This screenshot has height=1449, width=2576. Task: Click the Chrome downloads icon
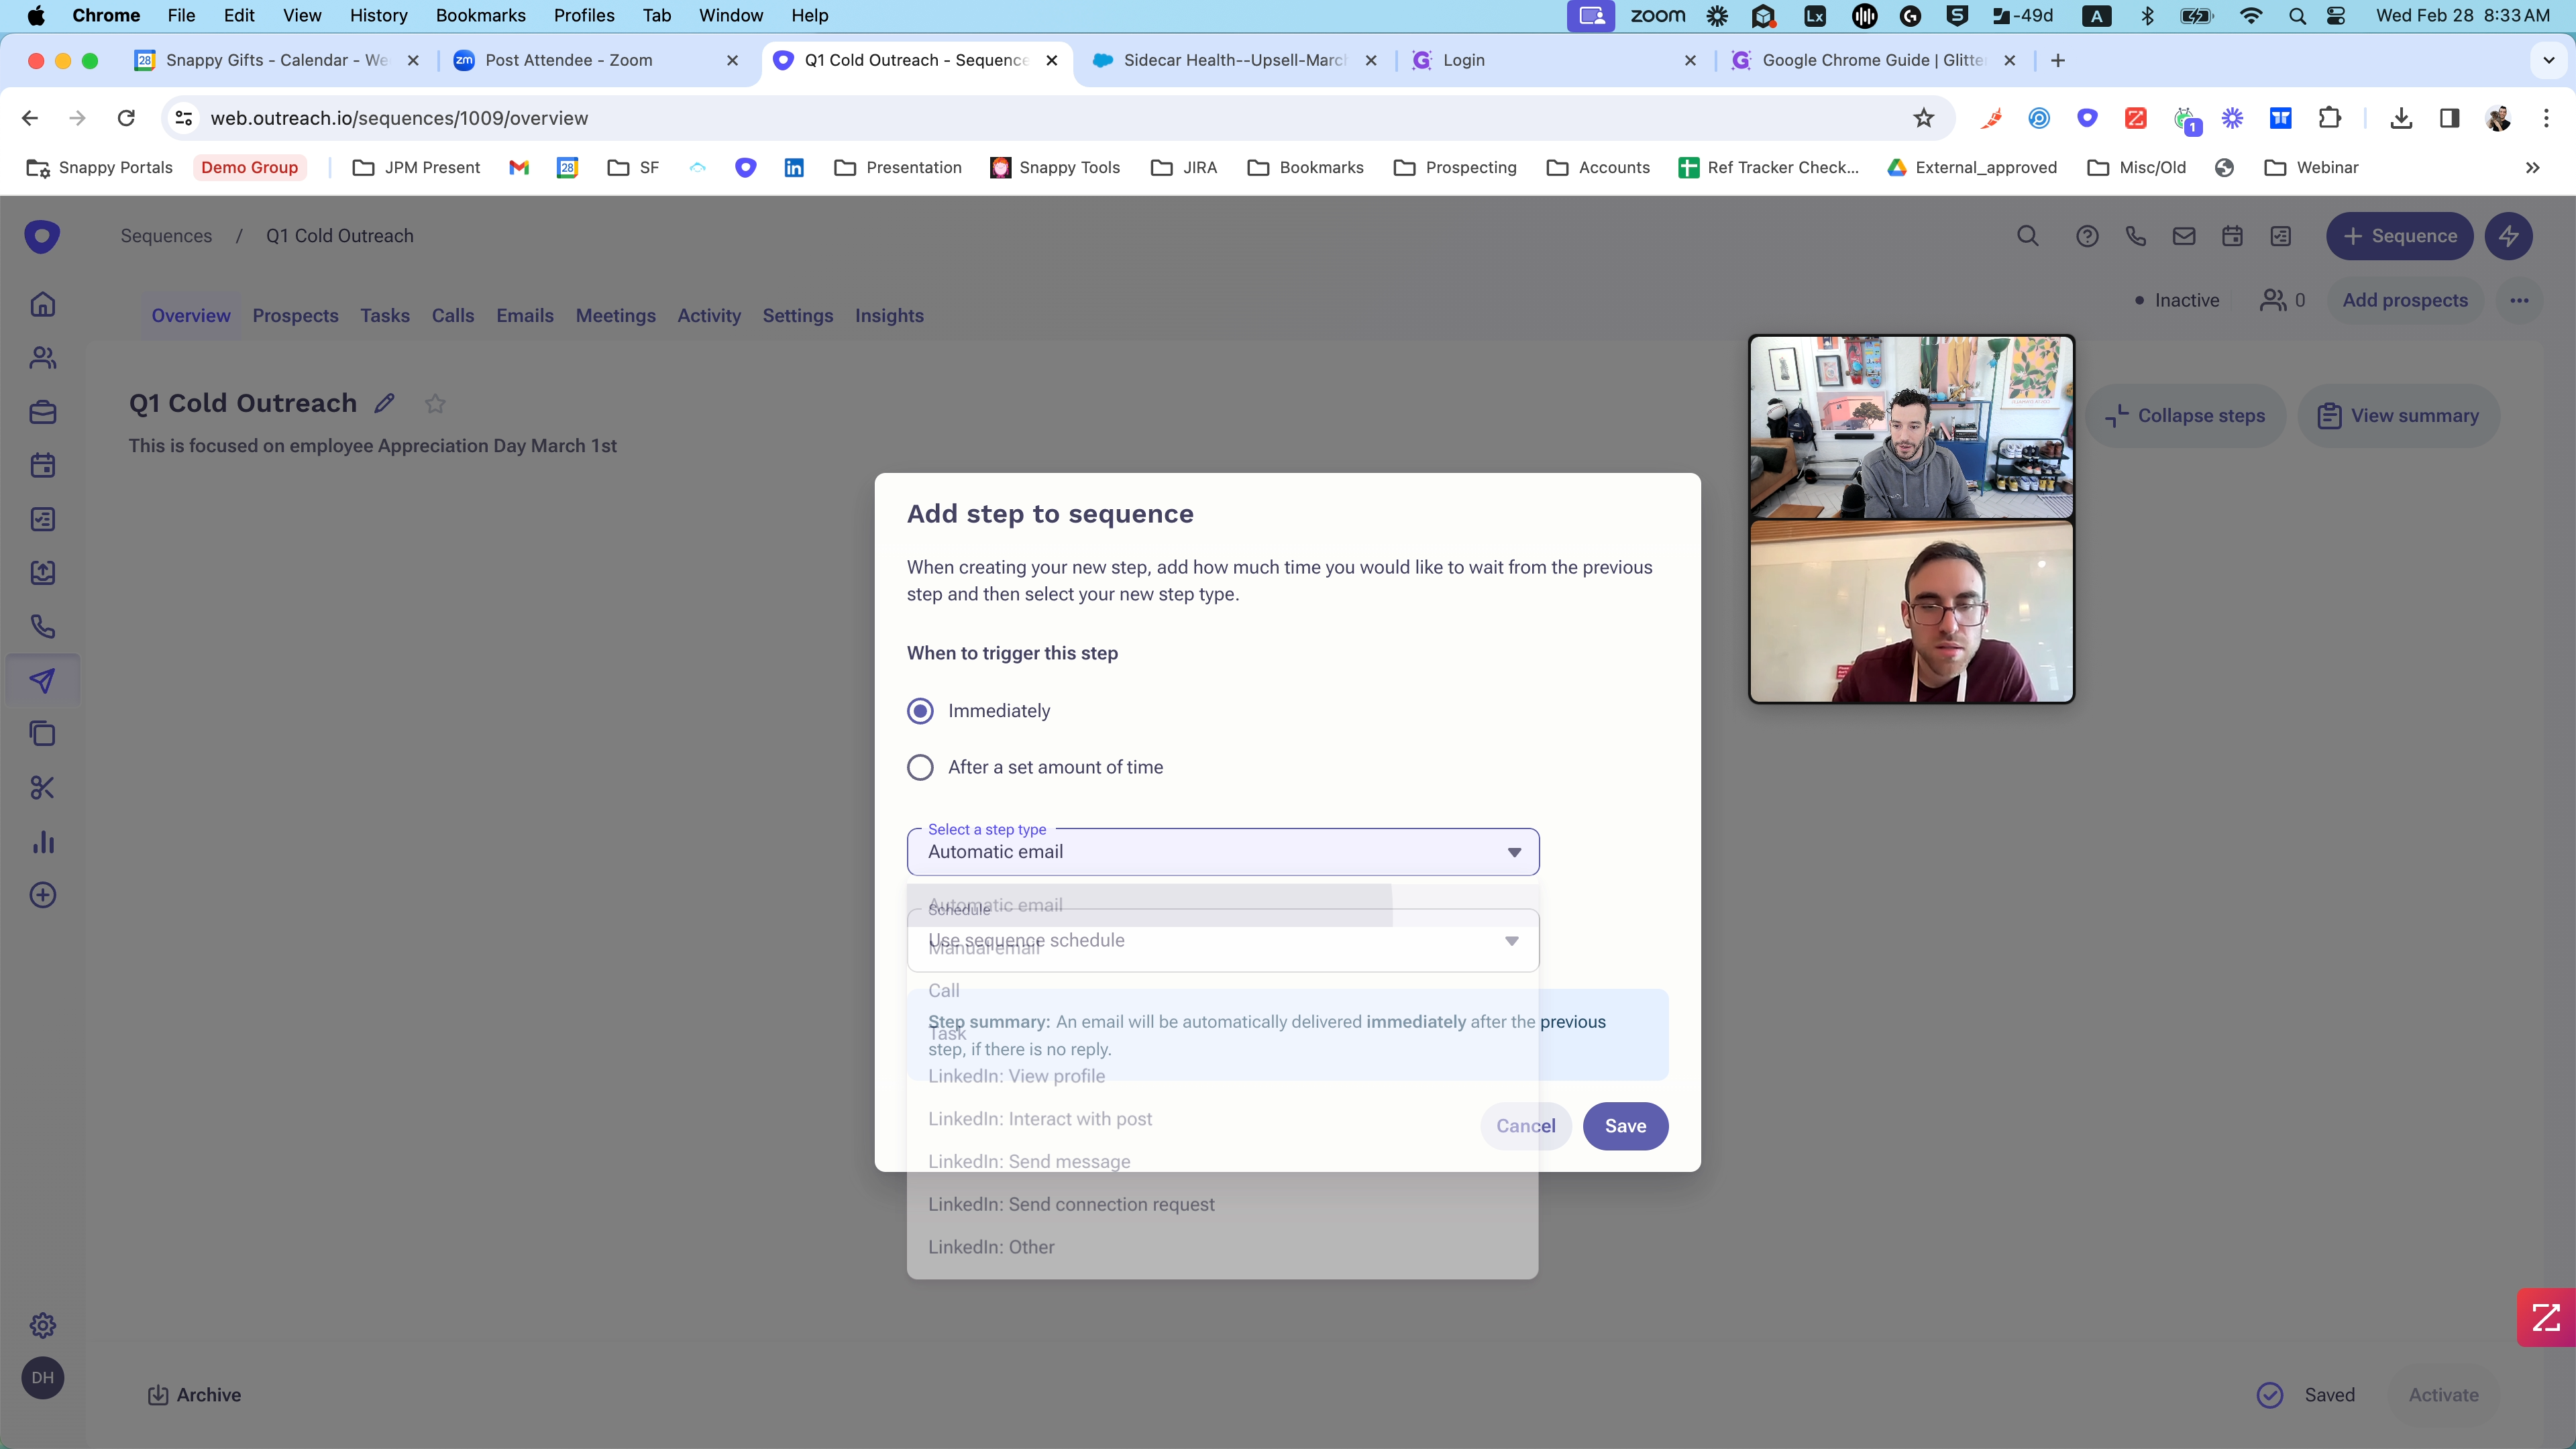pyautogui.click(x=2401, y=118)
